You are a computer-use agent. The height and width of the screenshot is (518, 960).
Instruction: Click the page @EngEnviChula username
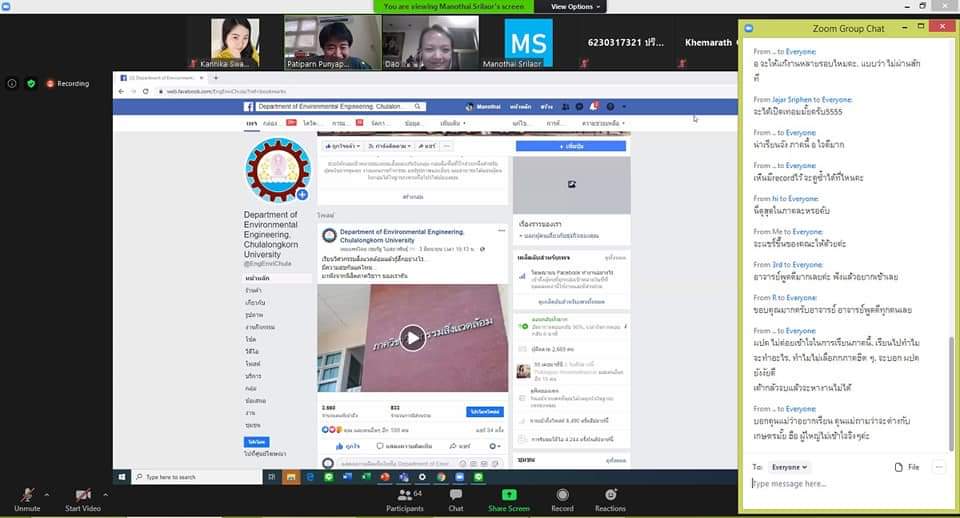click(x=268, y=264)
